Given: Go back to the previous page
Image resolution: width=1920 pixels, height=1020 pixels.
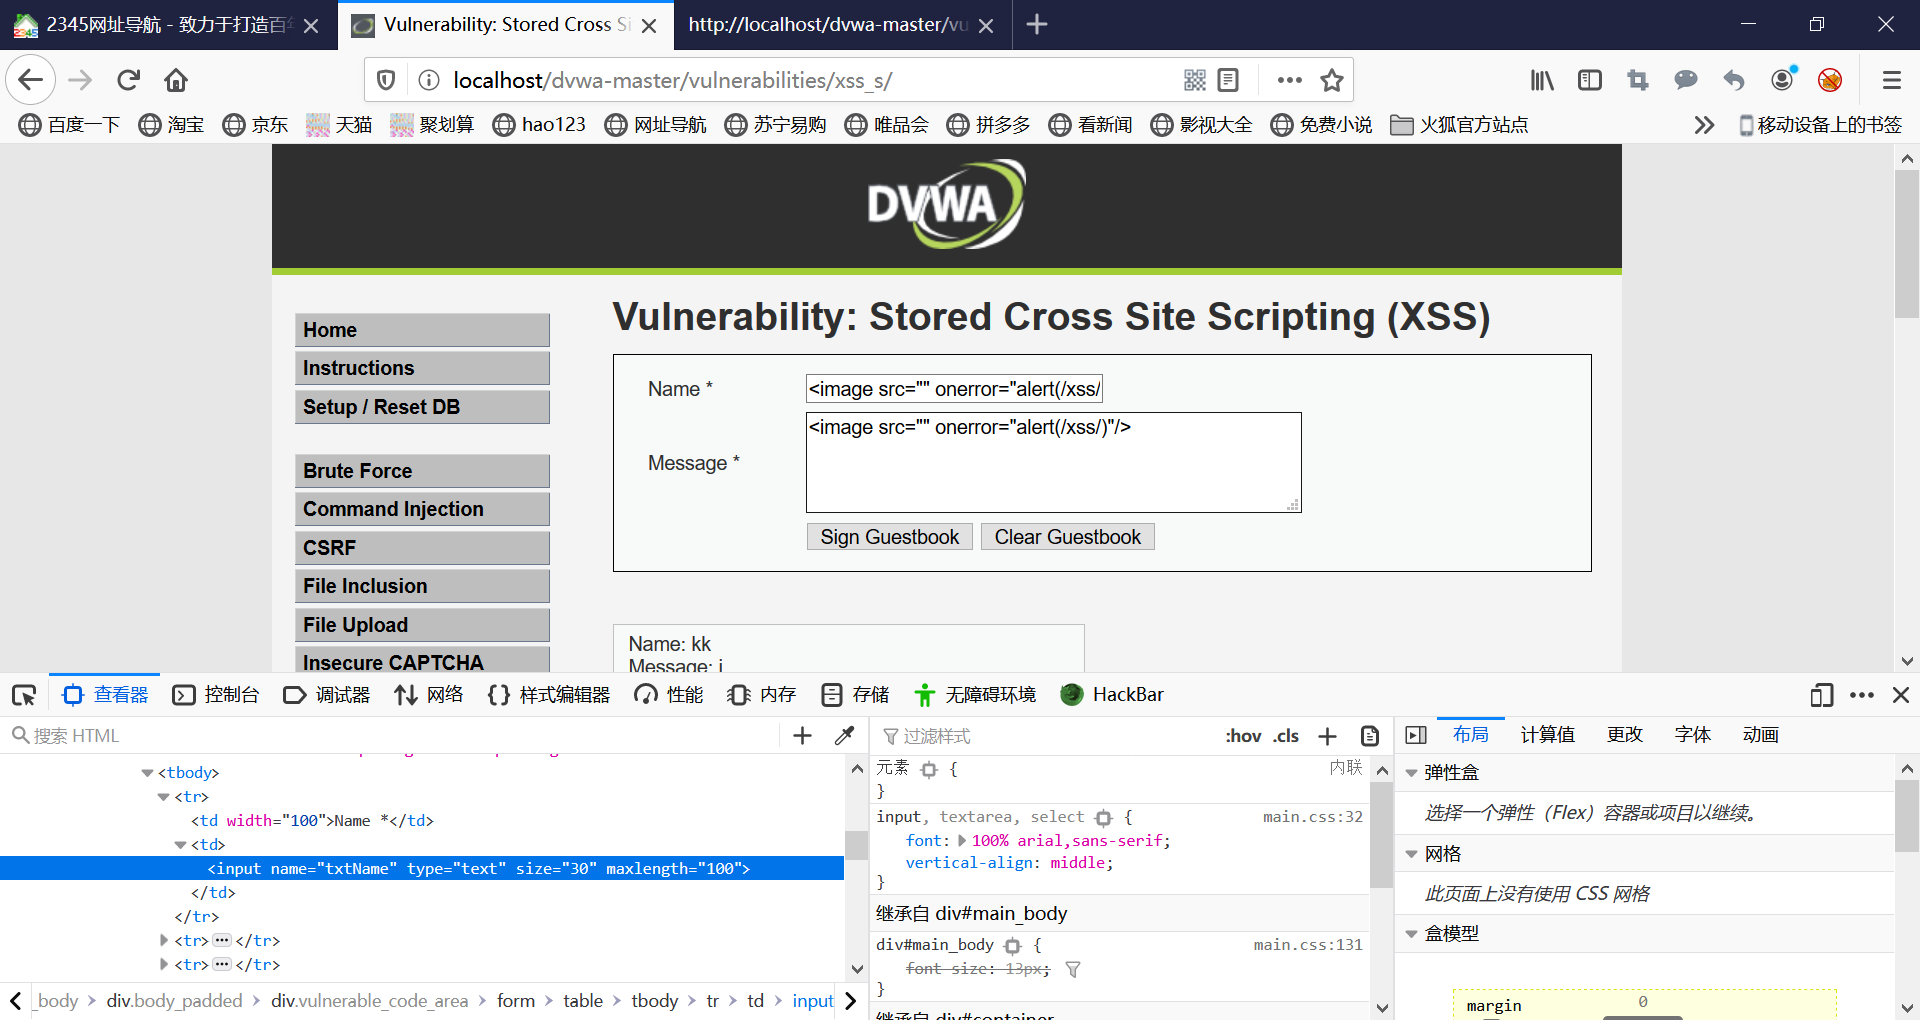Looking at the screenshot, I should (x=31, y=80).
